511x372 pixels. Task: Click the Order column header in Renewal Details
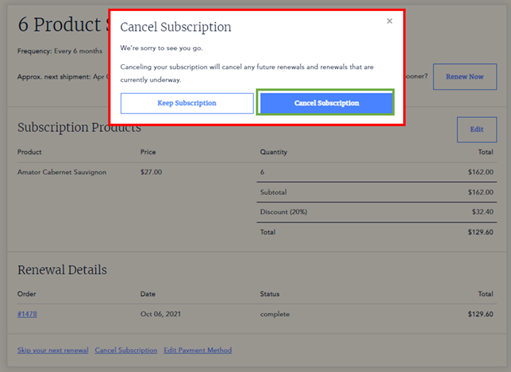[27, 294]
